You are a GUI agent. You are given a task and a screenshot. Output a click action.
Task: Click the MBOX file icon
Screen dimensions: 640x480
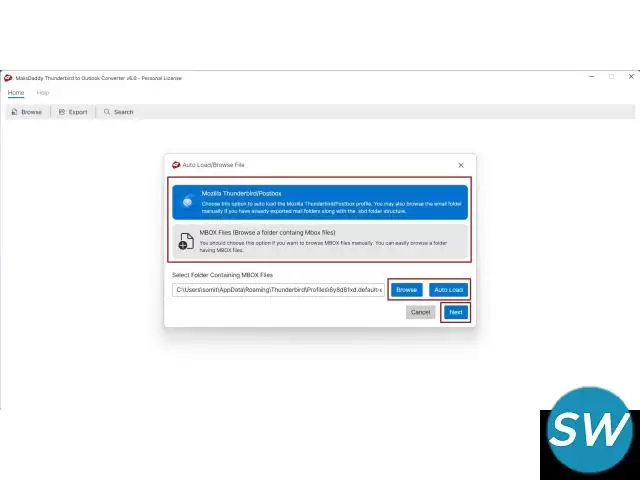pos(186,241)
